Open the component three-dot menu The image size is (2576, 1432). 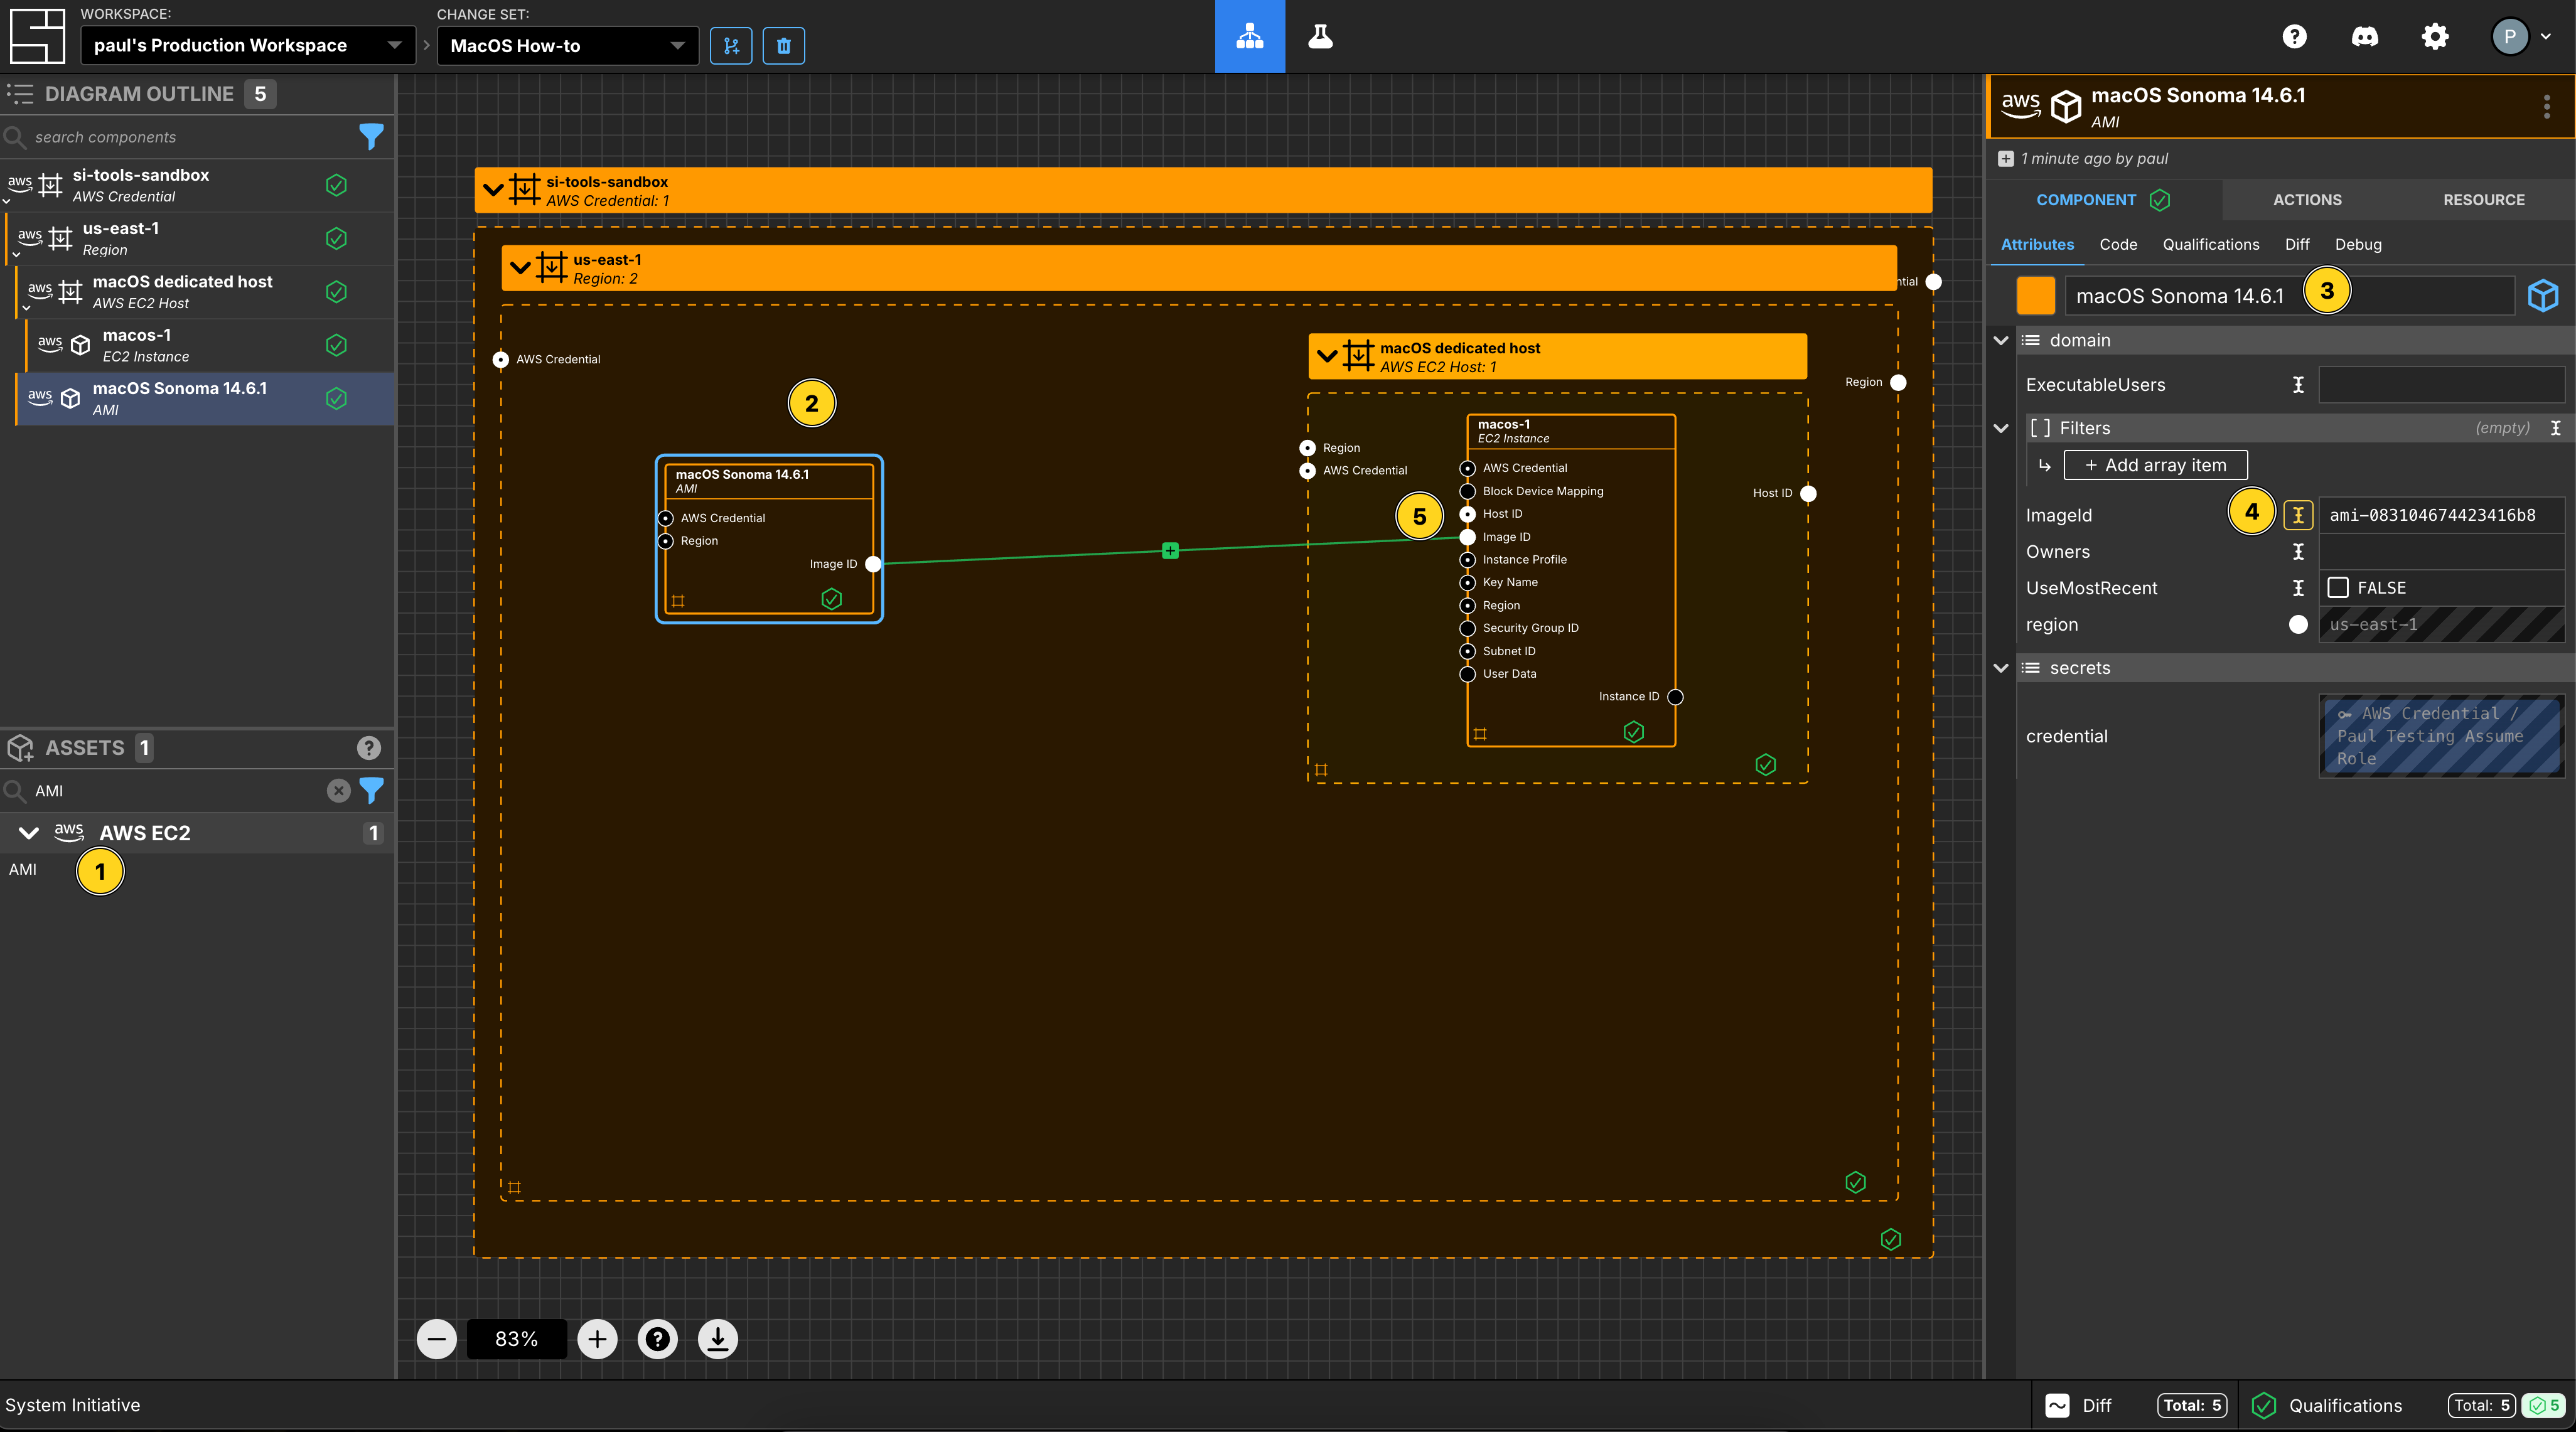[2546, 107]
